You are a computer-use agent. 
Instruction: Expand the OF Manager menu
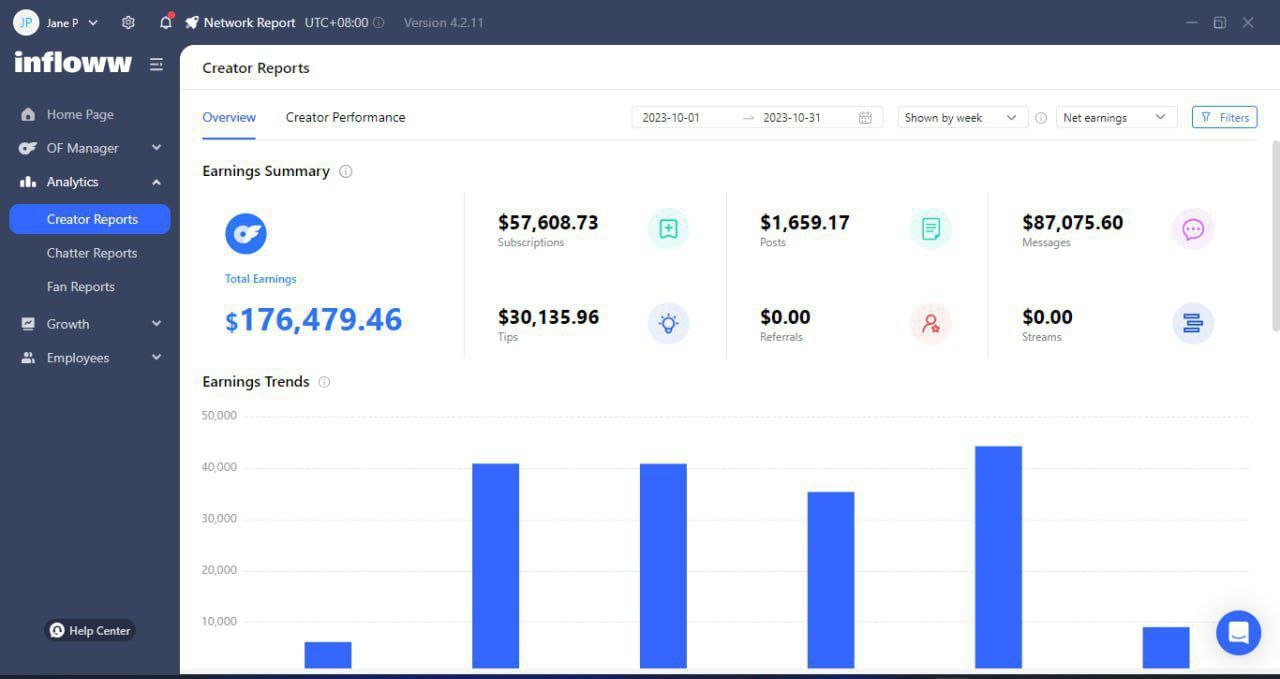point(90,148)
